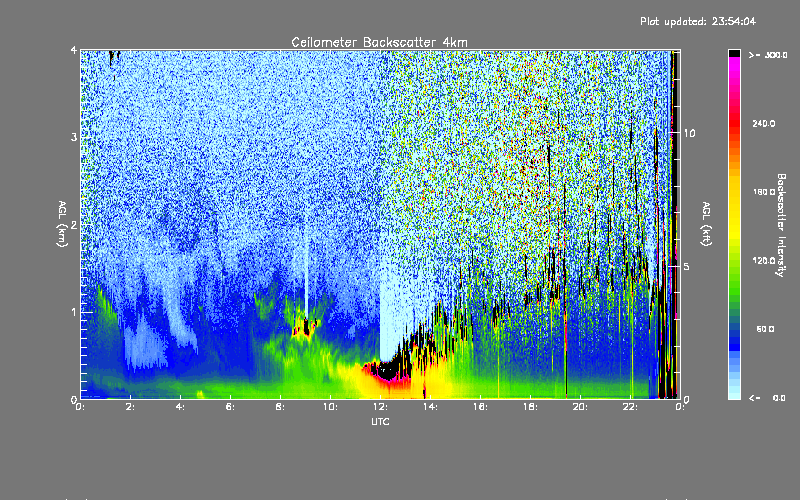This screenshot has height=500, width=800.
Task: Click the '14:' UTC time tick
Action: [430, 407]
